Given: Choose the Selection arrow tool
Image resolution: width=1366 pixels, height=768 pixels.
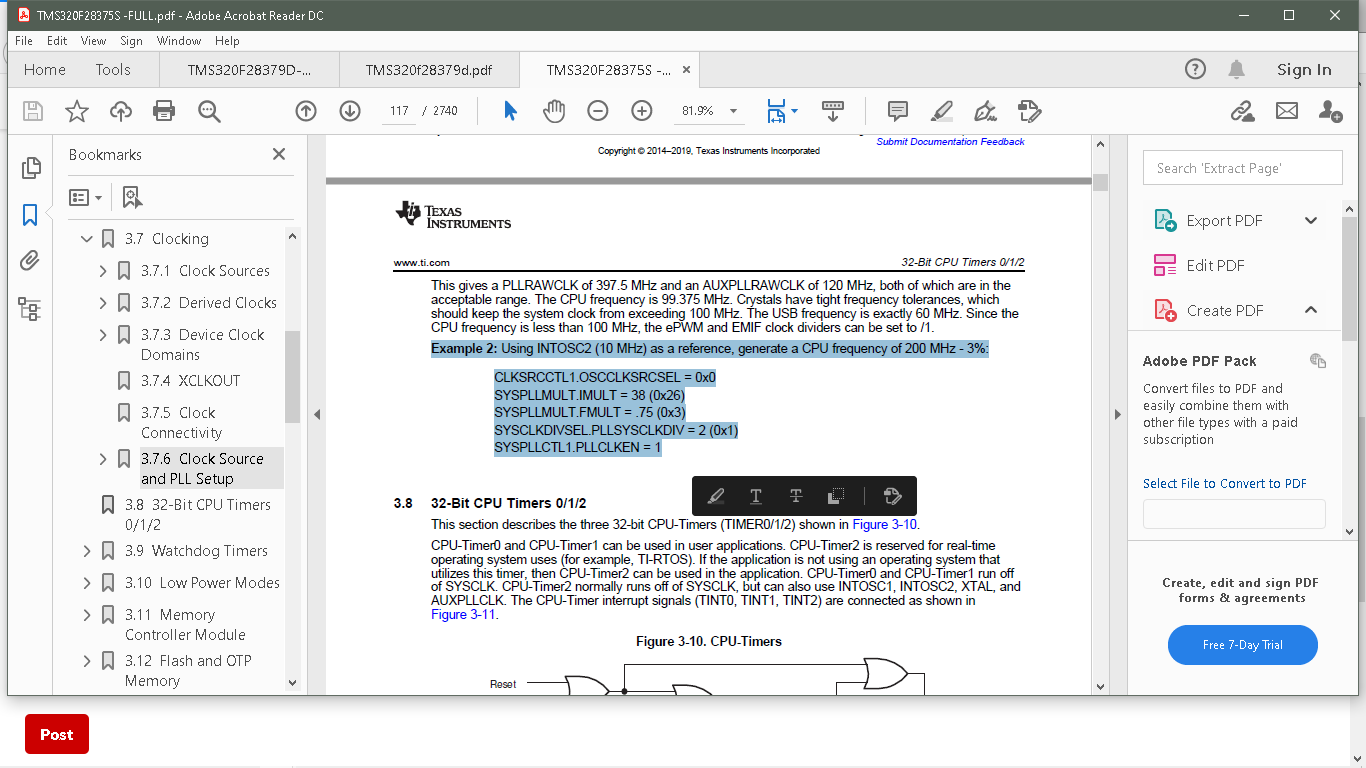Looking at the screenshot, I should coord(510,111).
